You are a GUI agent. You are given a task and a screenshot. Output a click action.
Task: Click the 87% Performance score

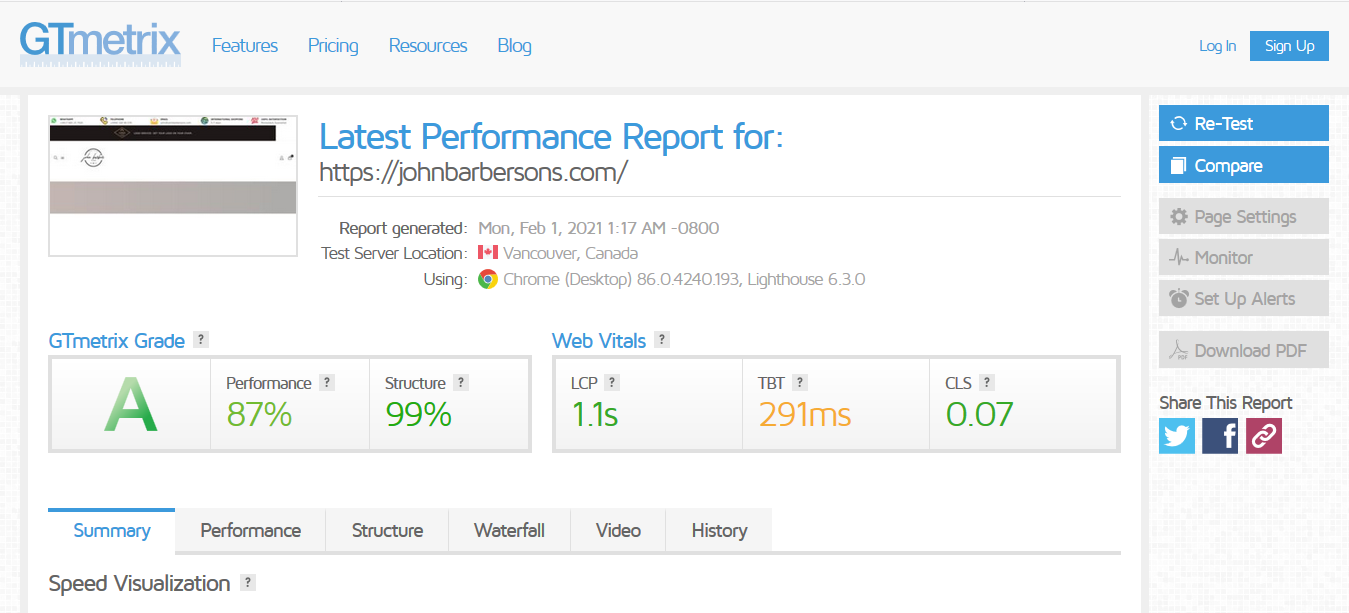259,414
